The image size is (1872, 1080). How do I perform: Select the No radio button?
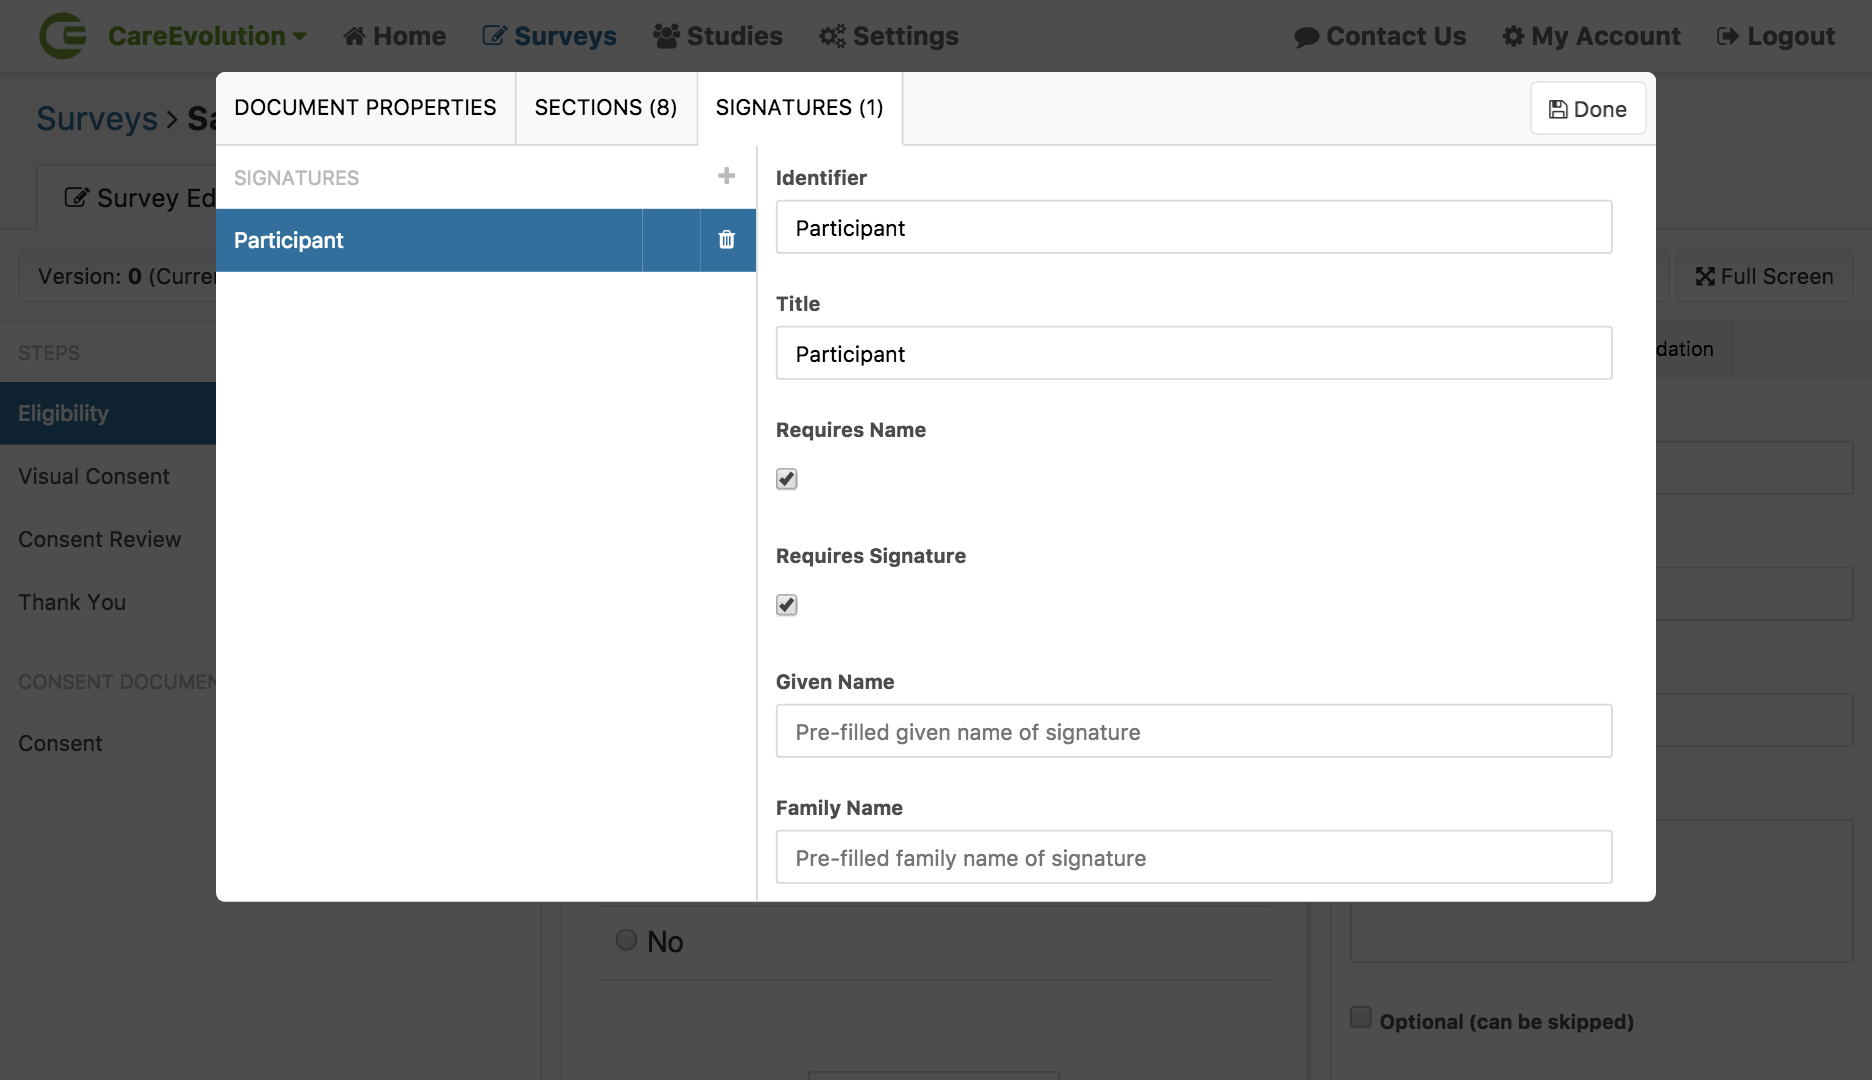pyautogui.click(x=626, y=940)
